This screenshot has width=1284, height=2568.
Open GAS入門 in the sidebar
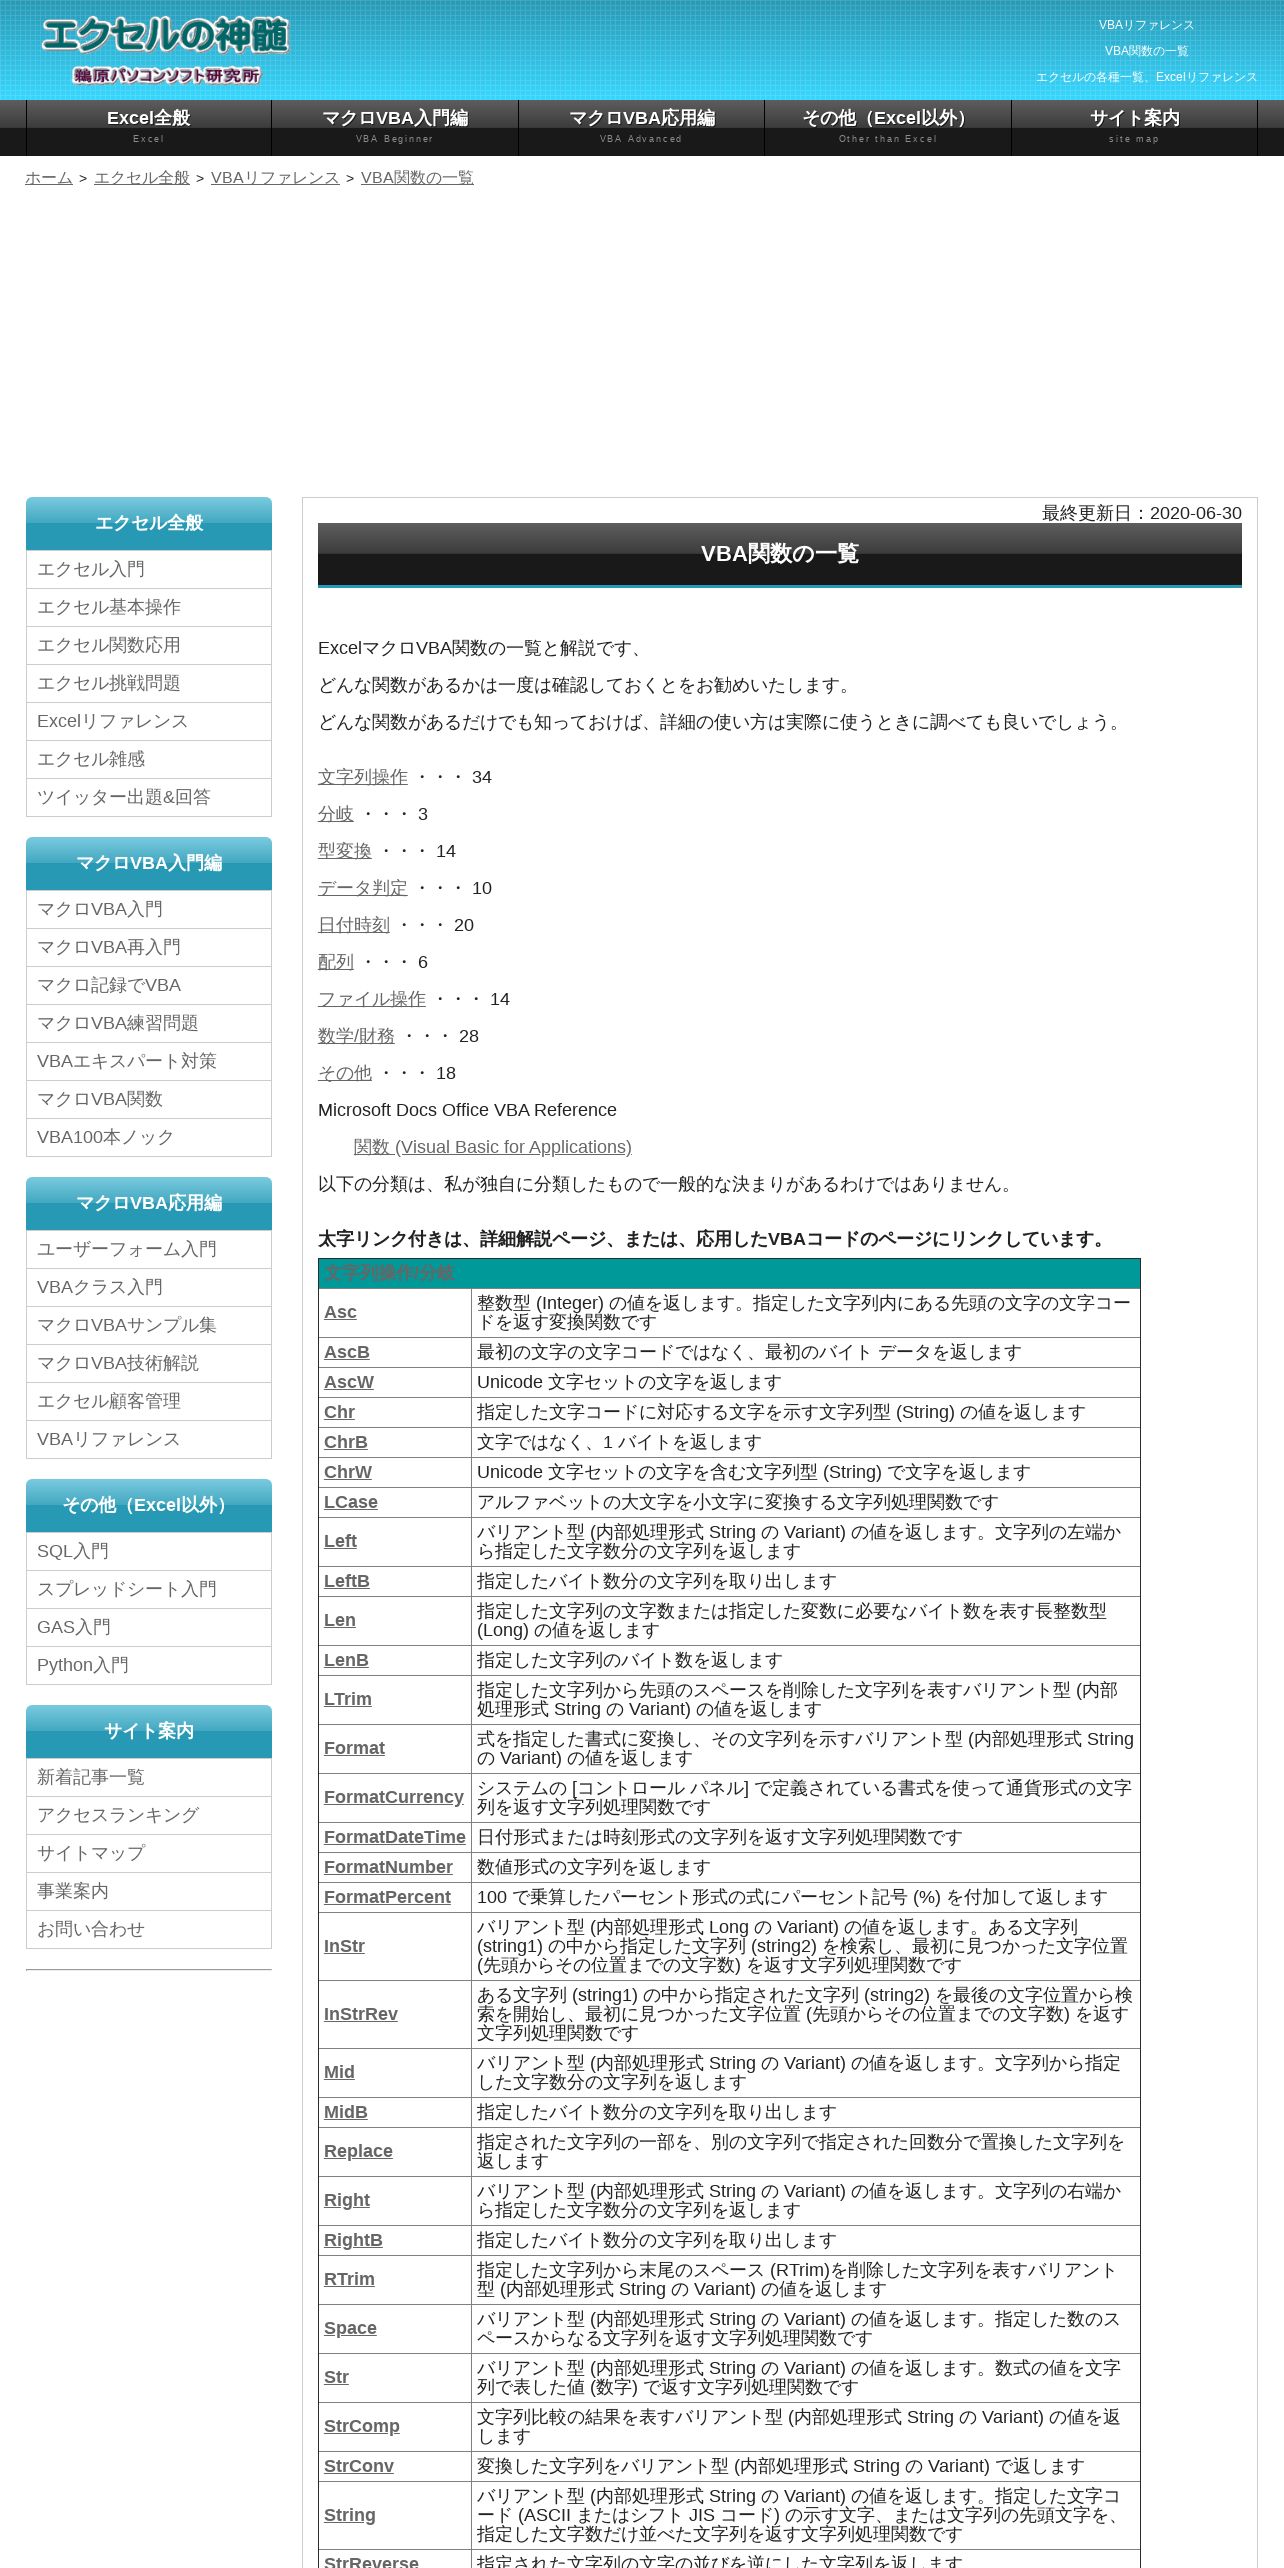click(x=149, y=1627)
